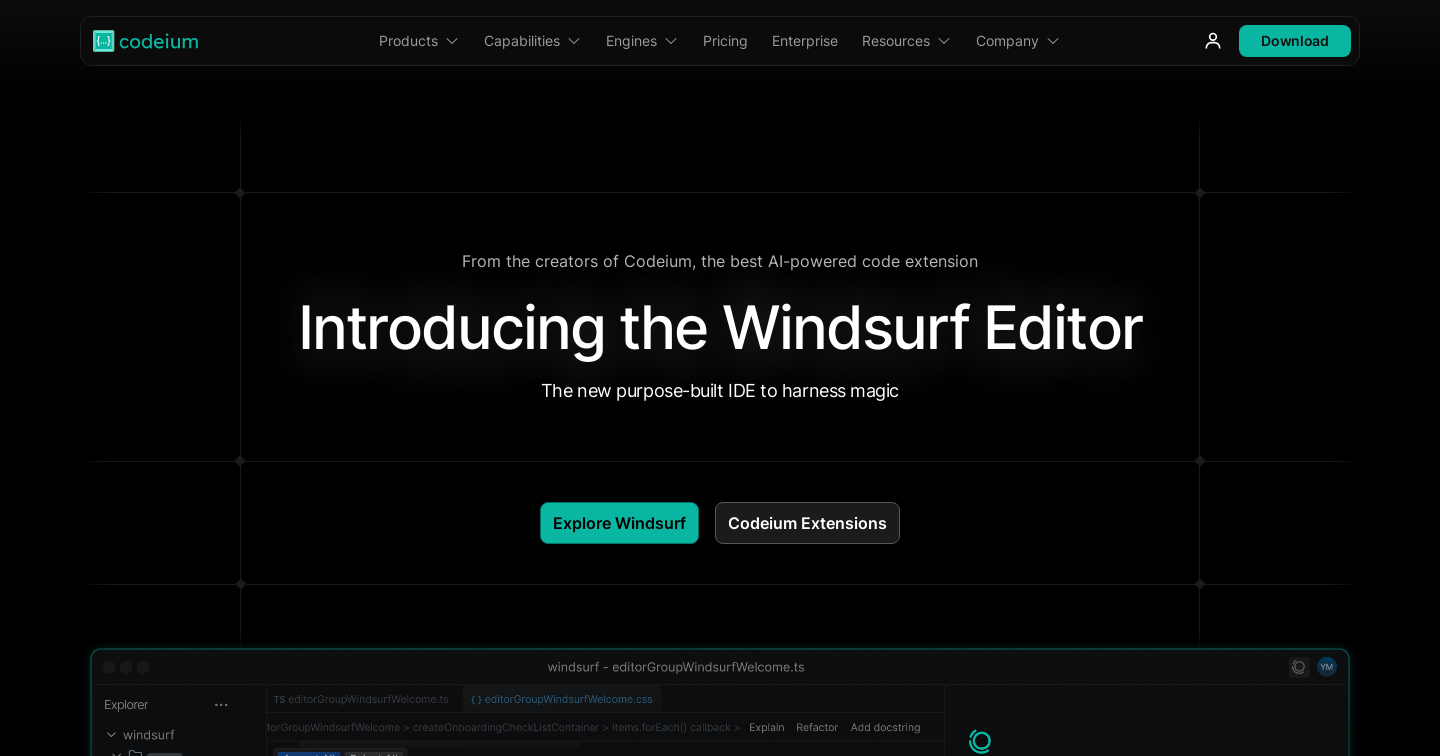Click the Refactor code action

click(817, 727)
